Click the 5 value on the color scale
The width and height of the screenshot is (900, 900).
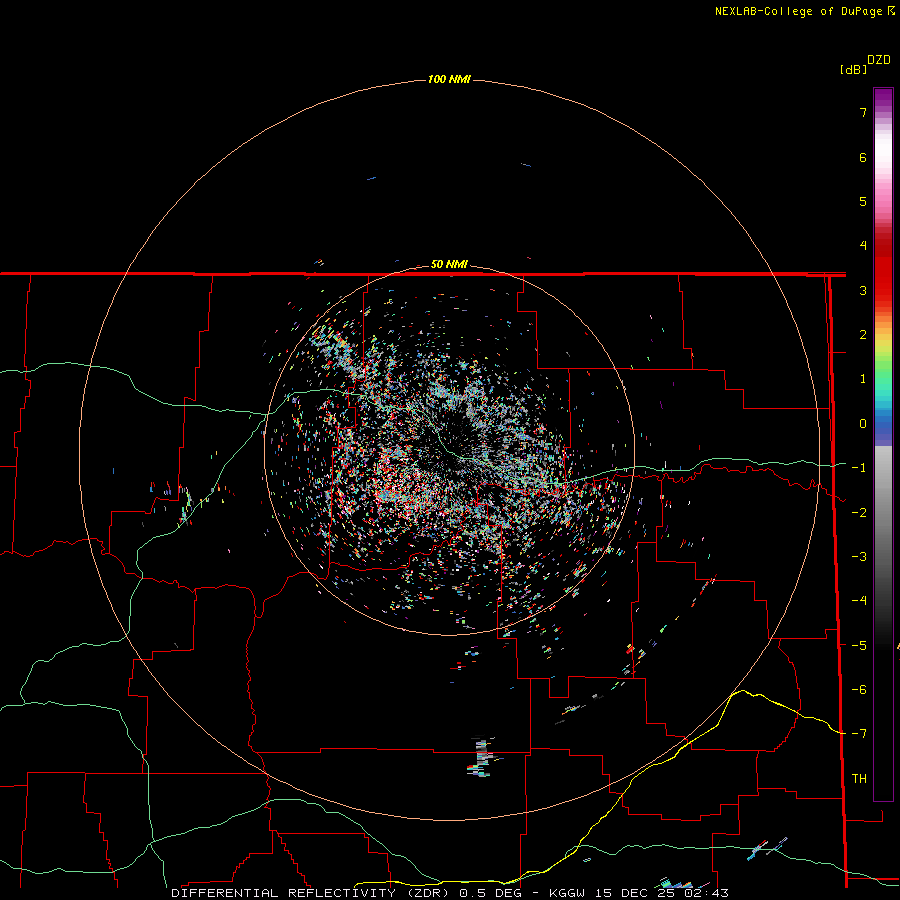click(x=863, y=201)
